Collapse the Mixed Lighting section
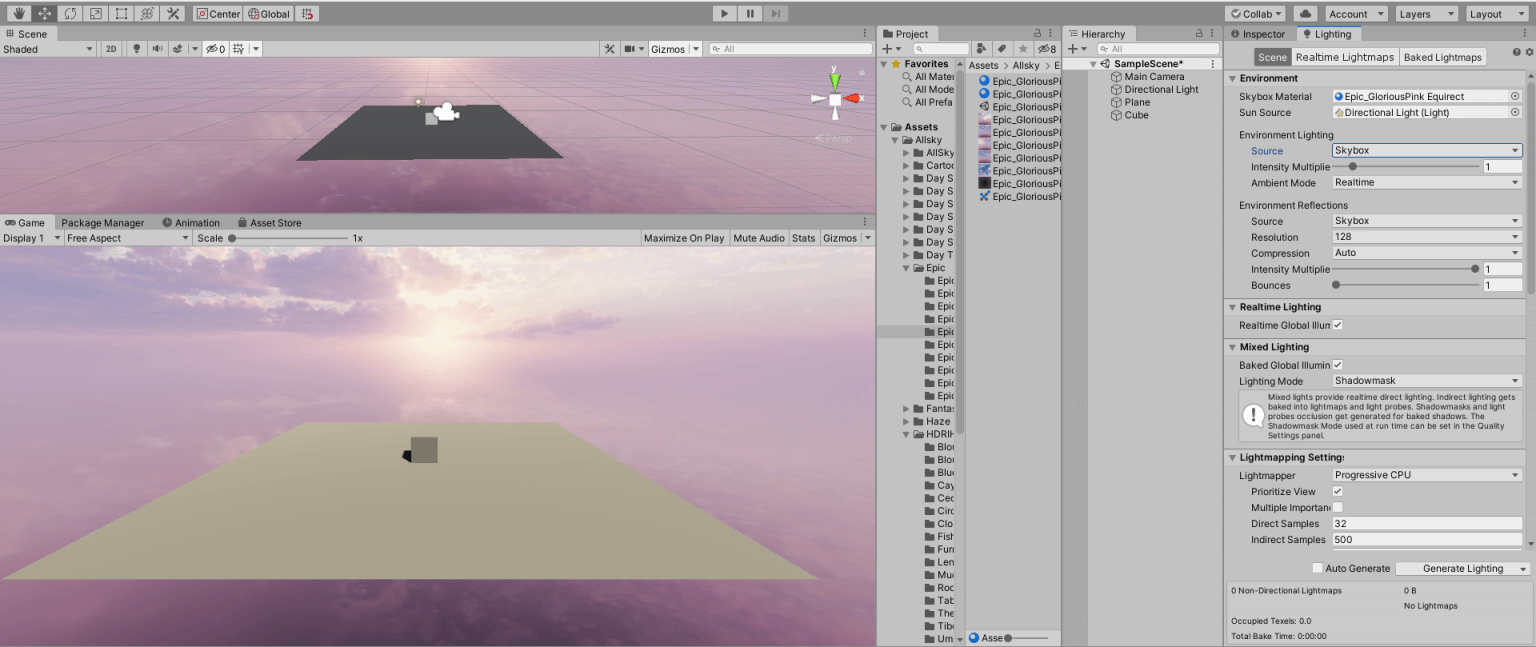Viewport: 1536px width, 647px height. pyautogui.click(x=1233, y=347)
